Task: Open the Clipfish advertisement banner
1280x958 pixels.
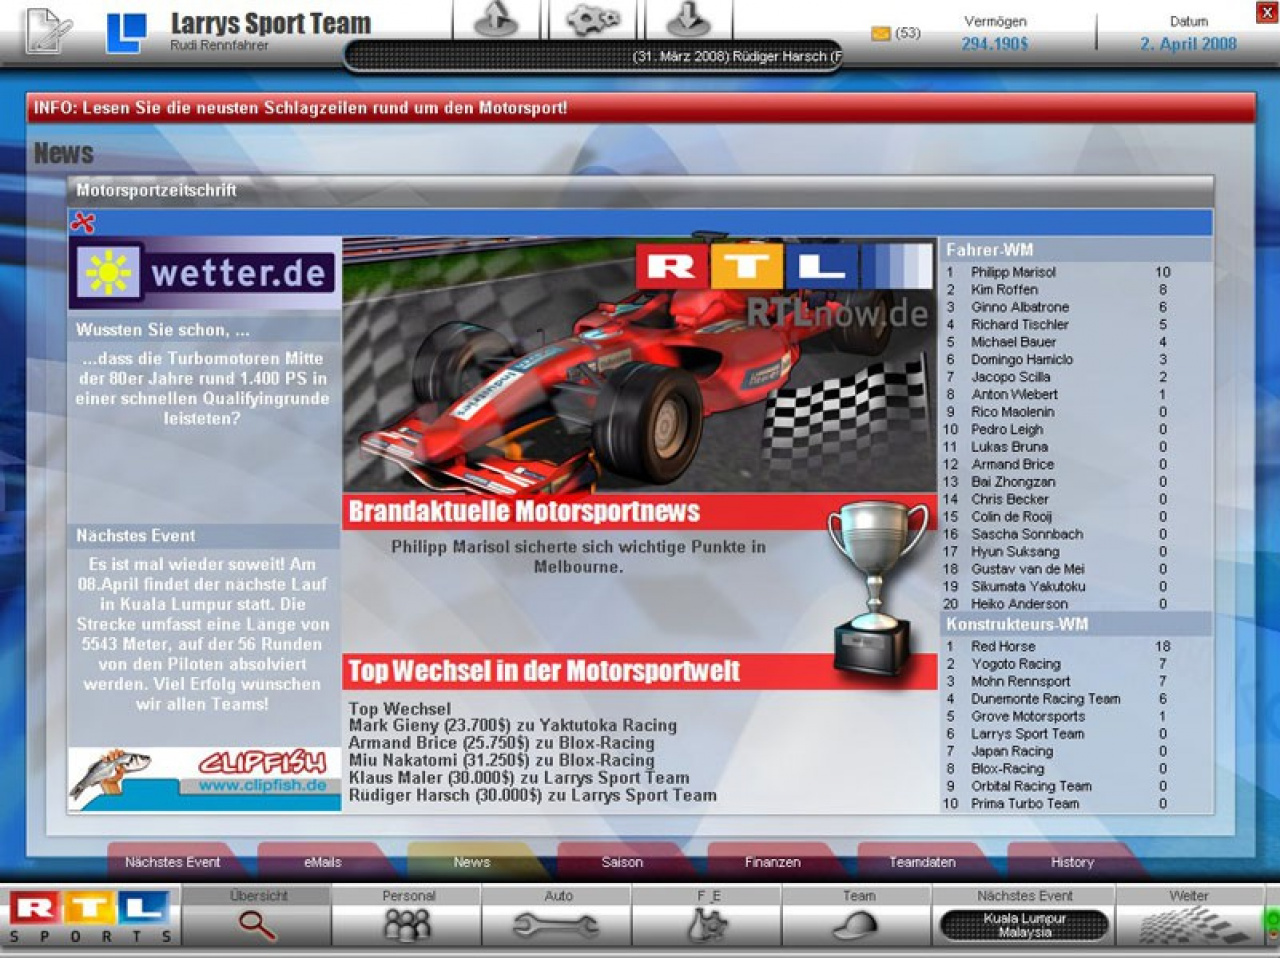Action: pos(205,778)
